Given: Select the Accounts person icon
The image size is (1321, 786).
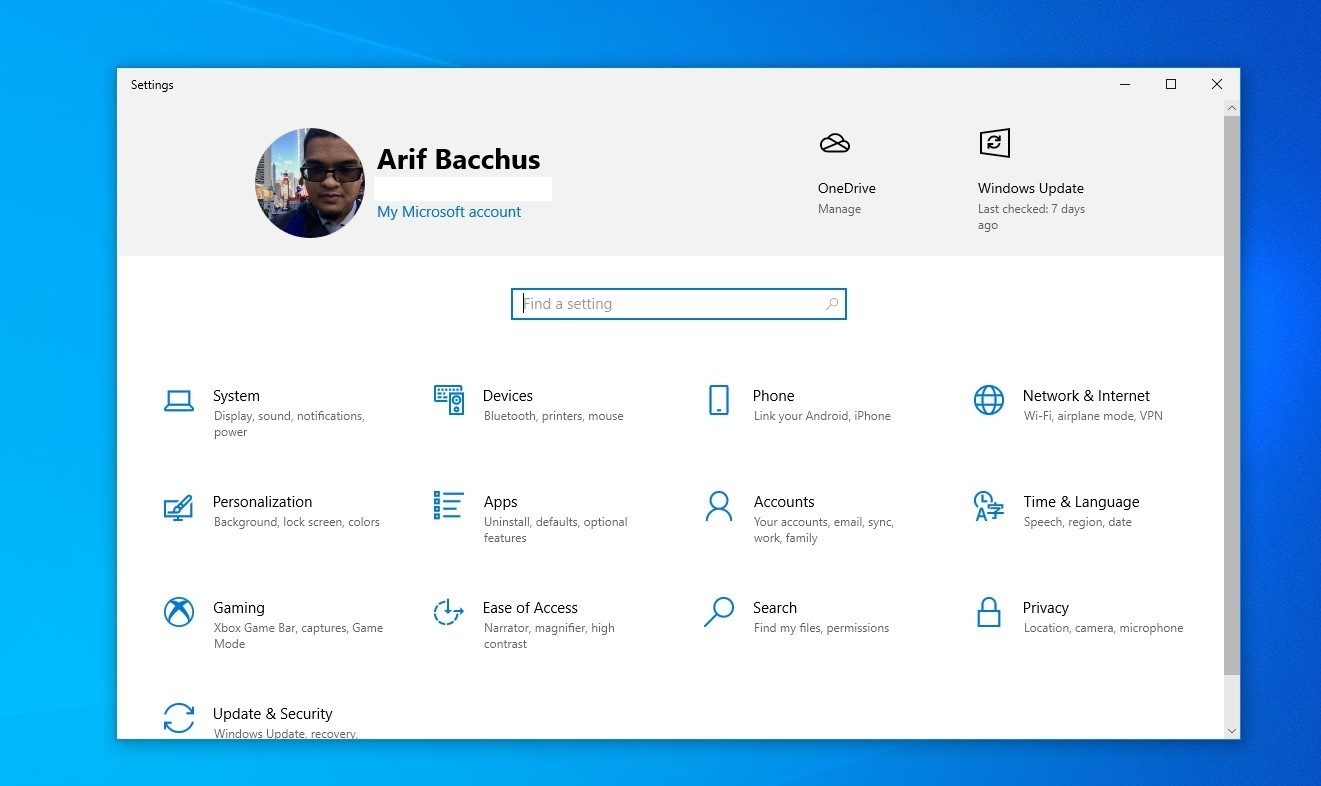Looking at the screenshot, I should pos(718,506).
